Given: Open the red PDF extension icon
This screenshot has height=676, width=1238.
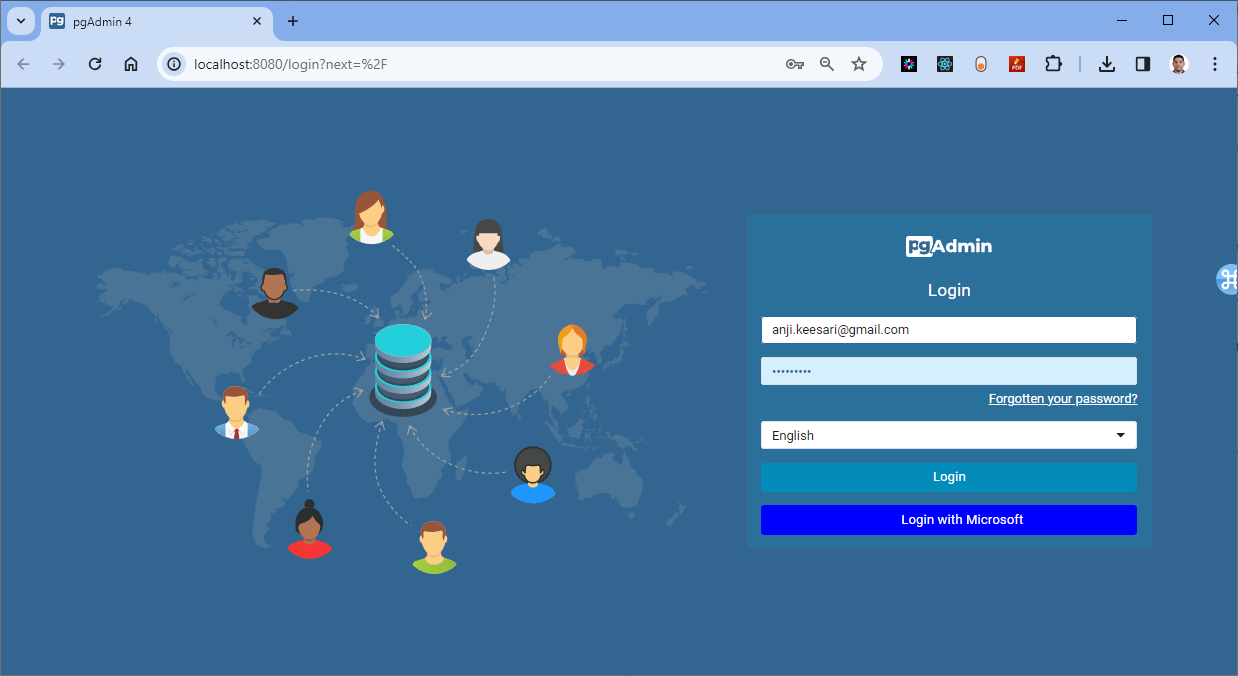Looking at the screenshot, I should coord(1017,64).
